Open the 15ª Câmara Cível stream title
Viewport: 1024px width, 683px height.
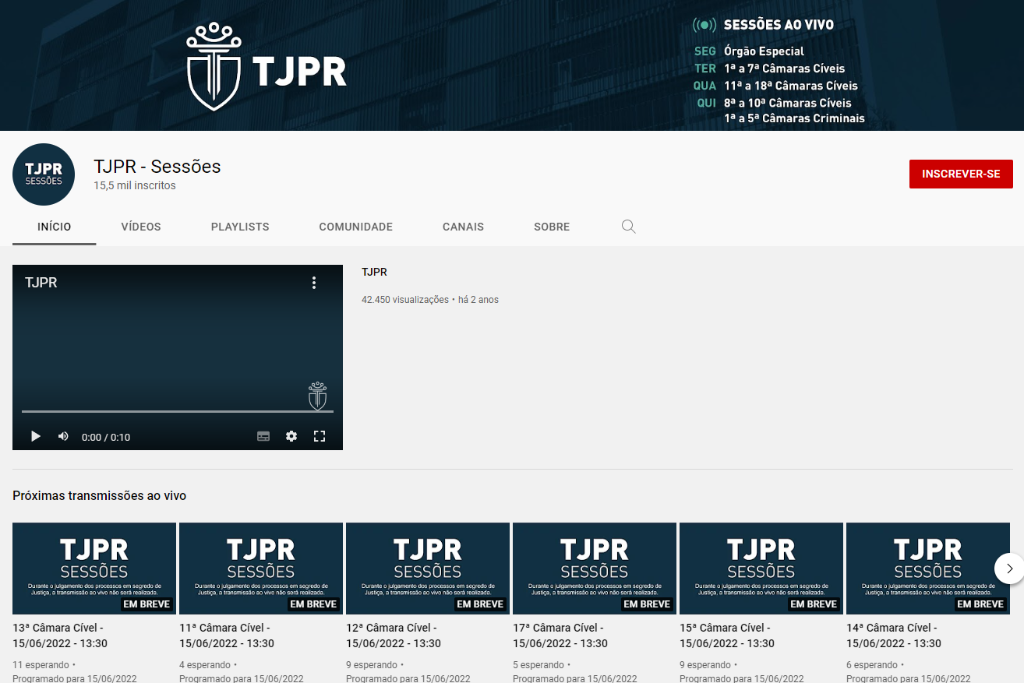click(727, 635)
